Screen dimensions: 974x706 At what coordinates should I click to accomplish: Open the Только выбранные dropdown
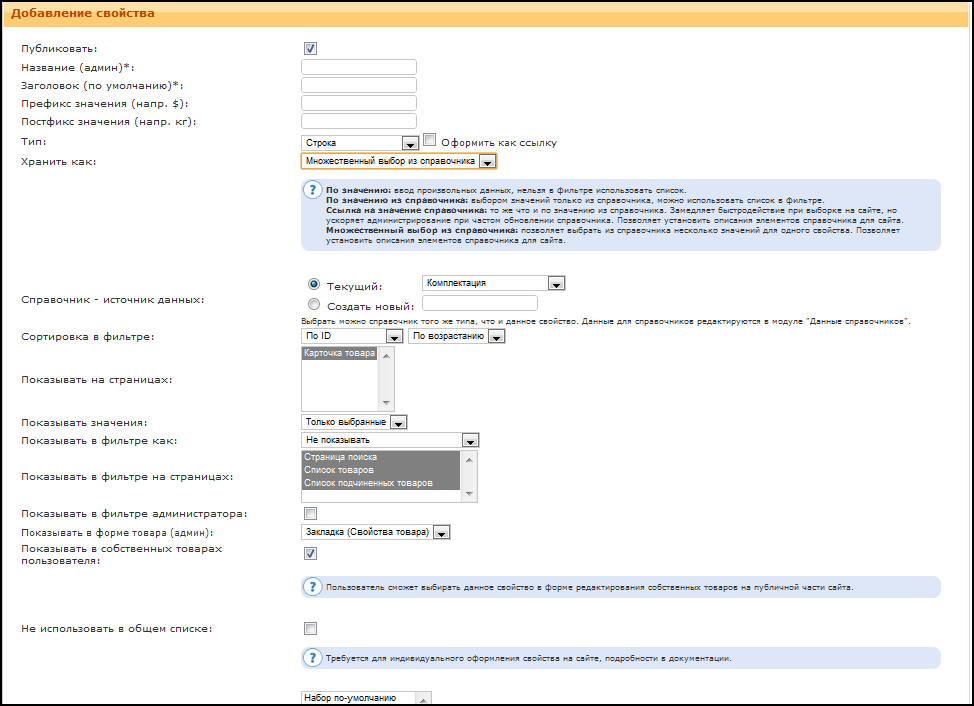pos(354,422)
